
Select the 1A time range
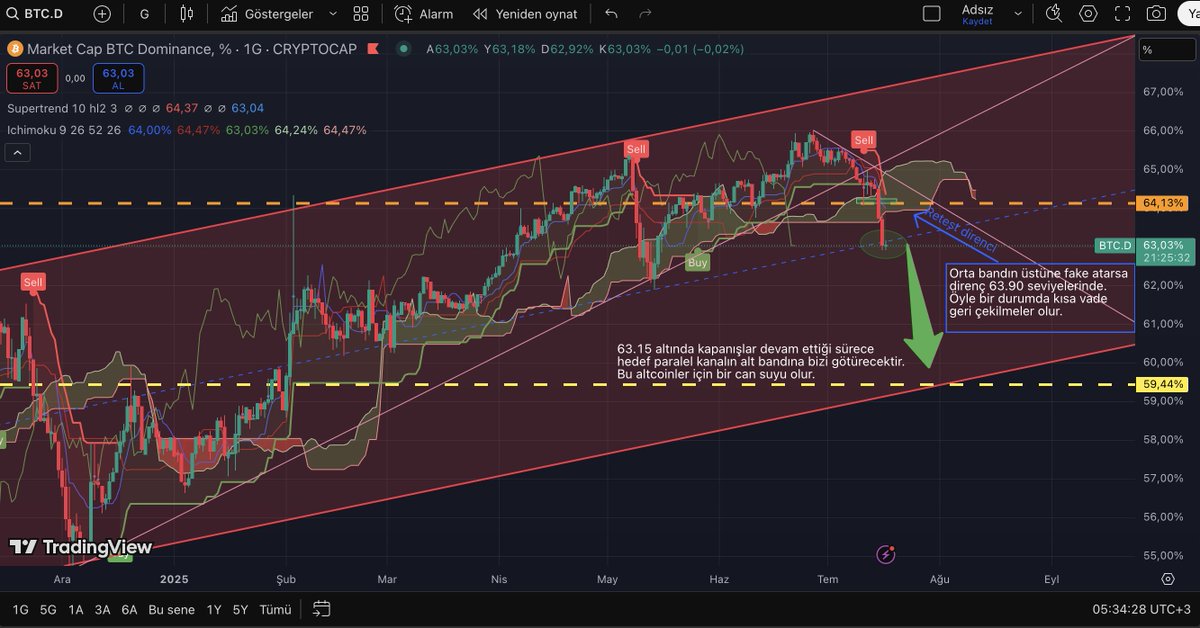pyautogui.click(x=76, y=609)
